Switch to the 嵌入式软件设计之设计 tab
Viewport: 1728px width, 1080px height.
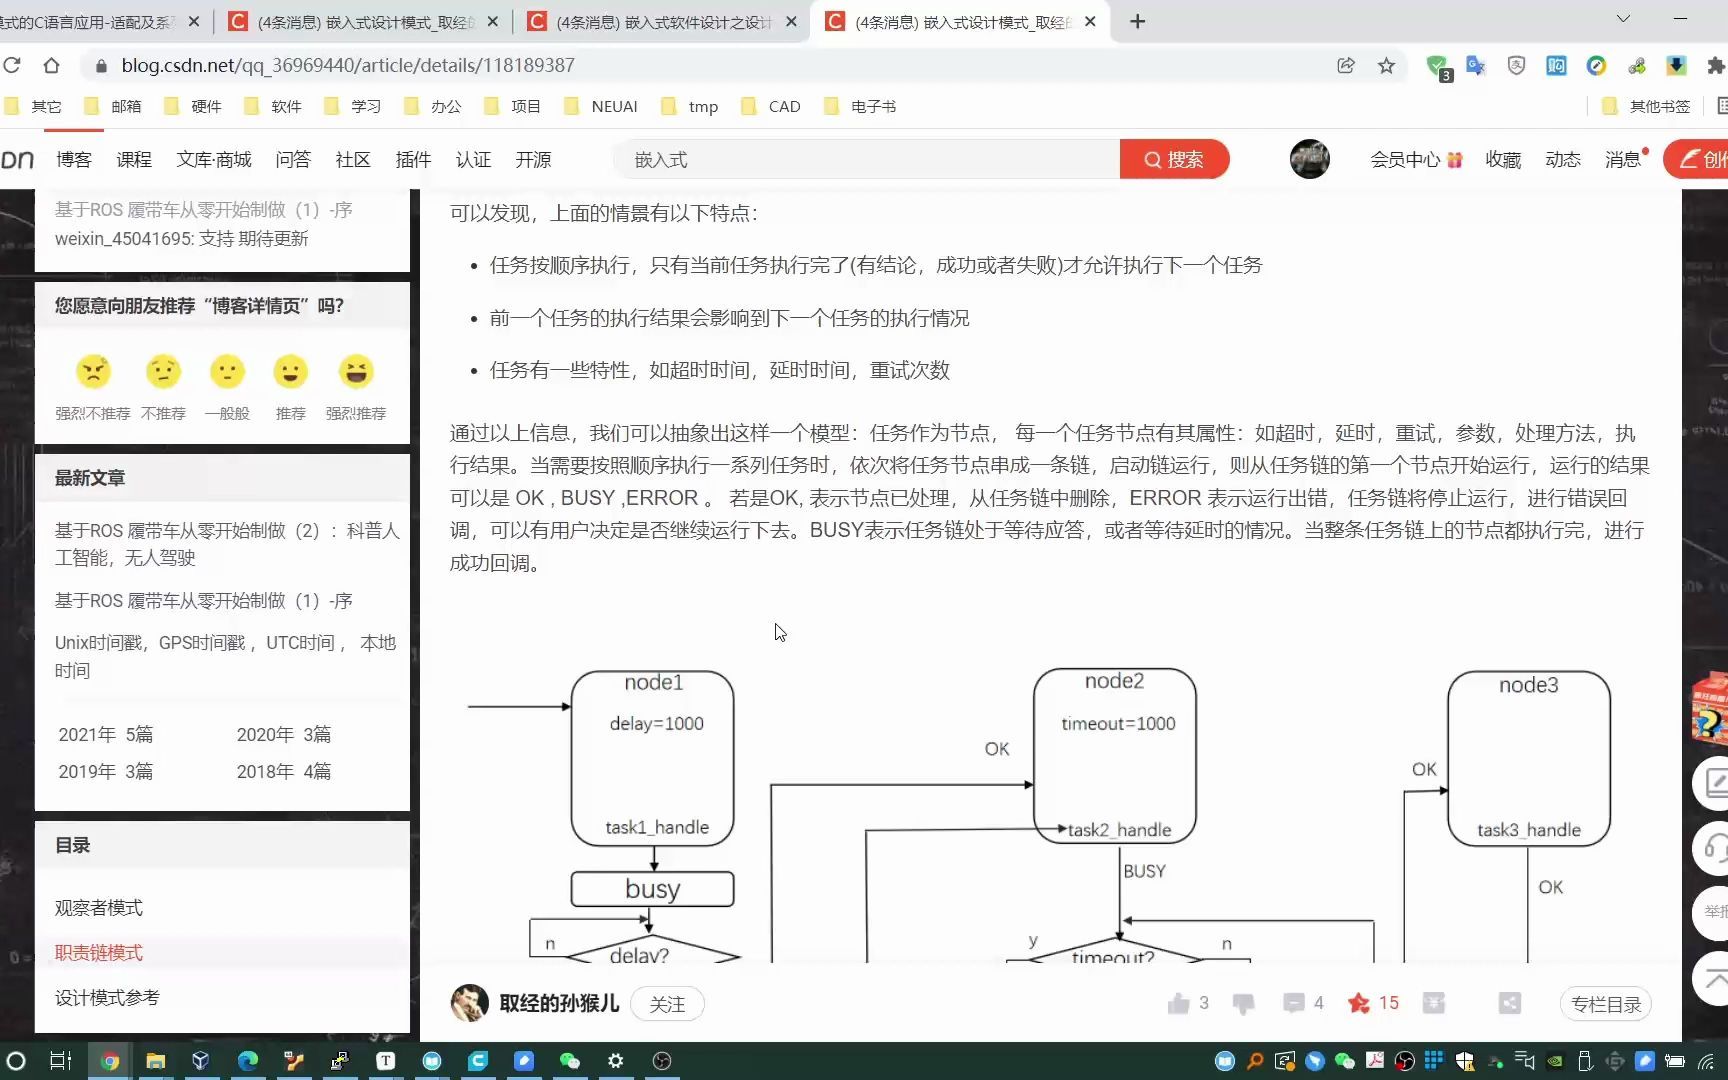pos(662,21)
